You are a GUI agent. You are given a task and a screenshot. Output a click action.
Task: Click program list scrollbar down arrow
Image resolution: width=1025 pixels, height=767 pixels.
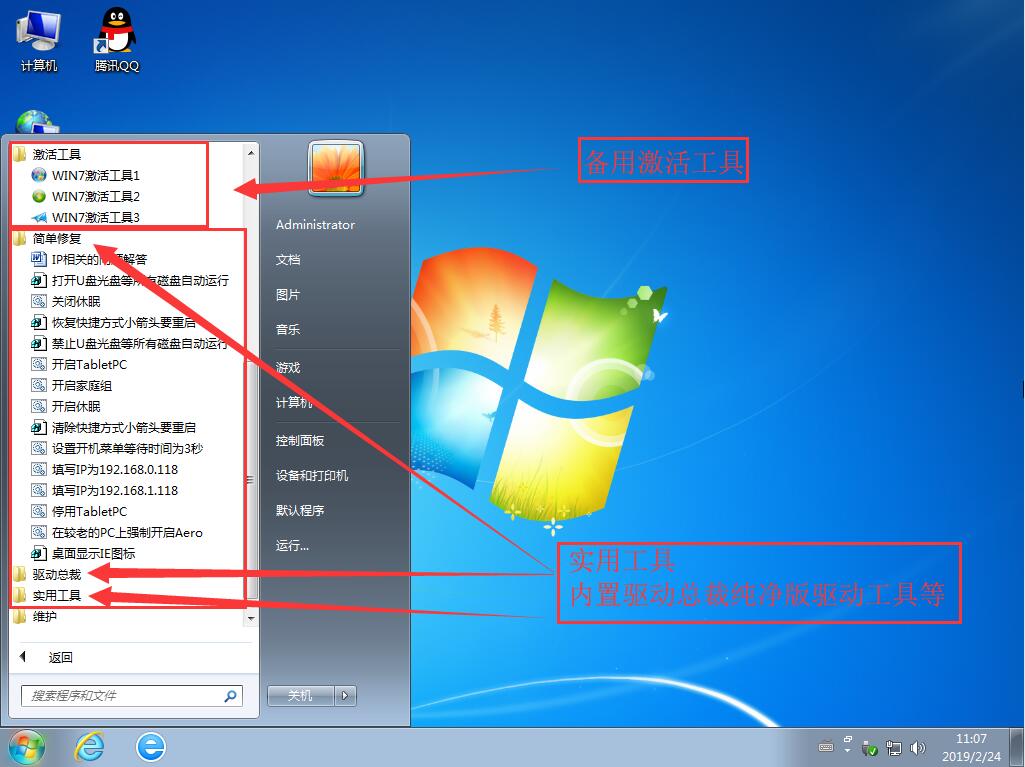251,617
